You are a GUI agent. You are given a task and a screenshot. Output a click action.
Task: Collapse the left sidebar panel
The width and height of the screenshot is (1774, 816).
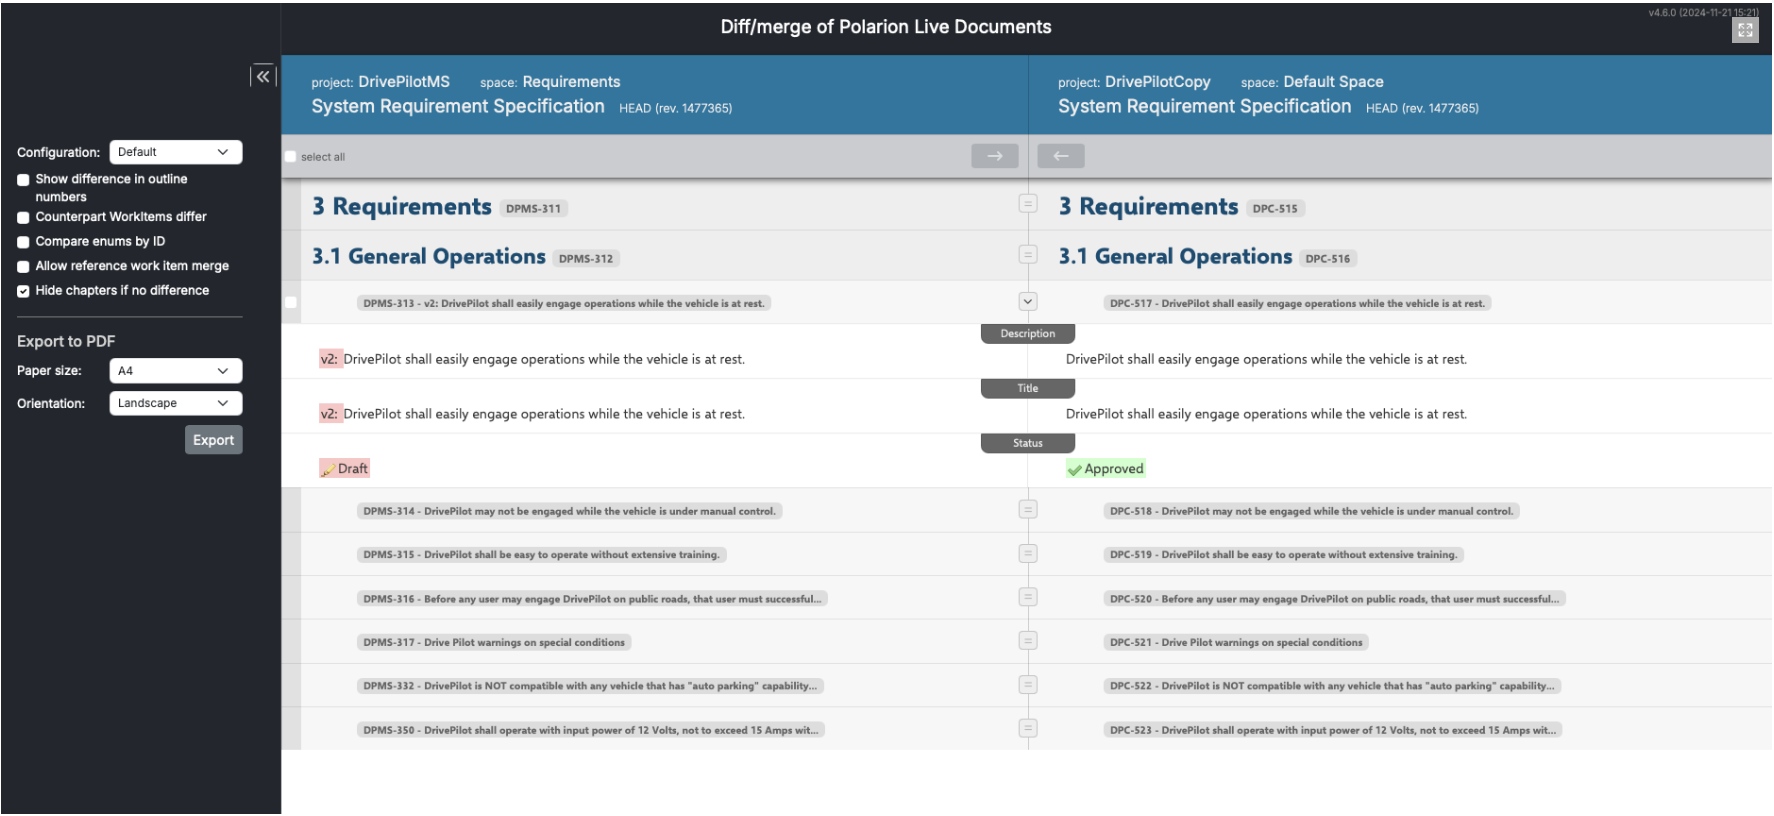[263, 76]
